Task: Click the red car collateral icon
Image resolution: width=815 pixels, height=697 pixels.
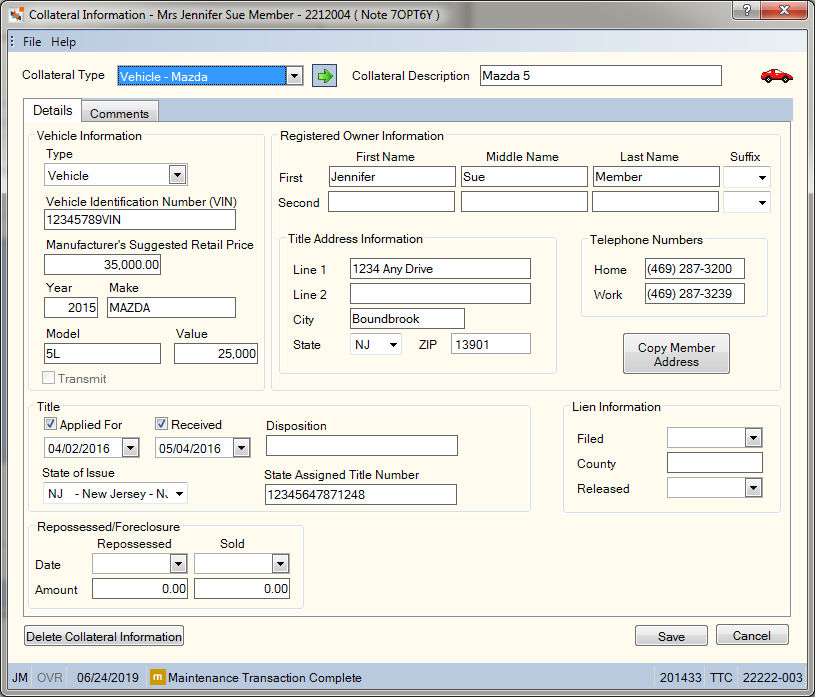Action: (777, 76)
